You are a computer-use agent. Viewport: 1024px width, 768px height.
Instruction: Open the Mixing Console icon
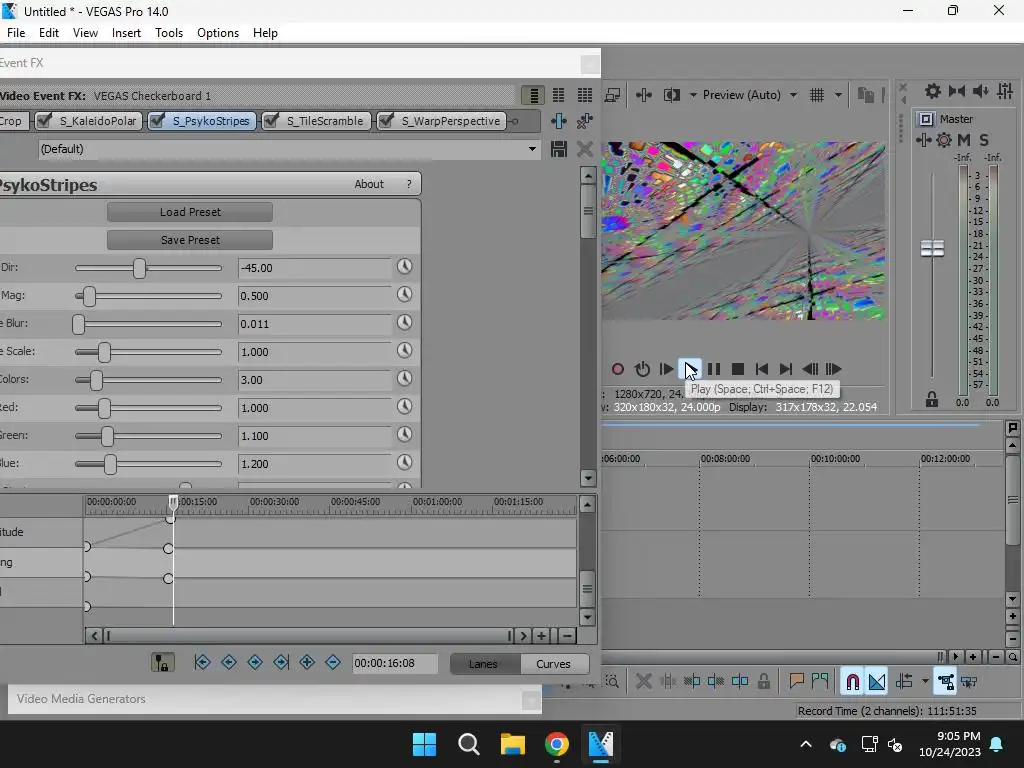tap(1005, 91)
